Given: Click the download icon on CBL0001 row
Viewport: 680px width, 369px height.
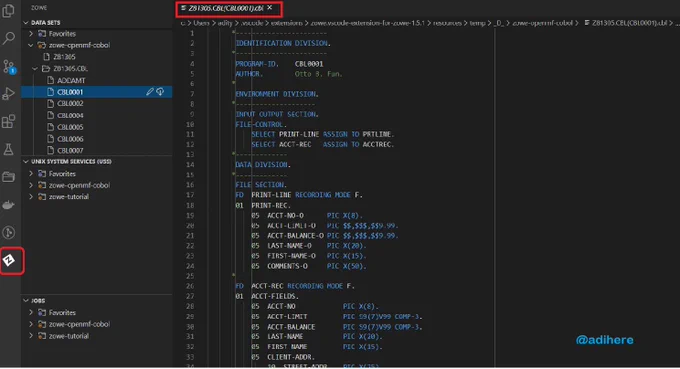Looking at the screenshot, I should pos(160,91).
